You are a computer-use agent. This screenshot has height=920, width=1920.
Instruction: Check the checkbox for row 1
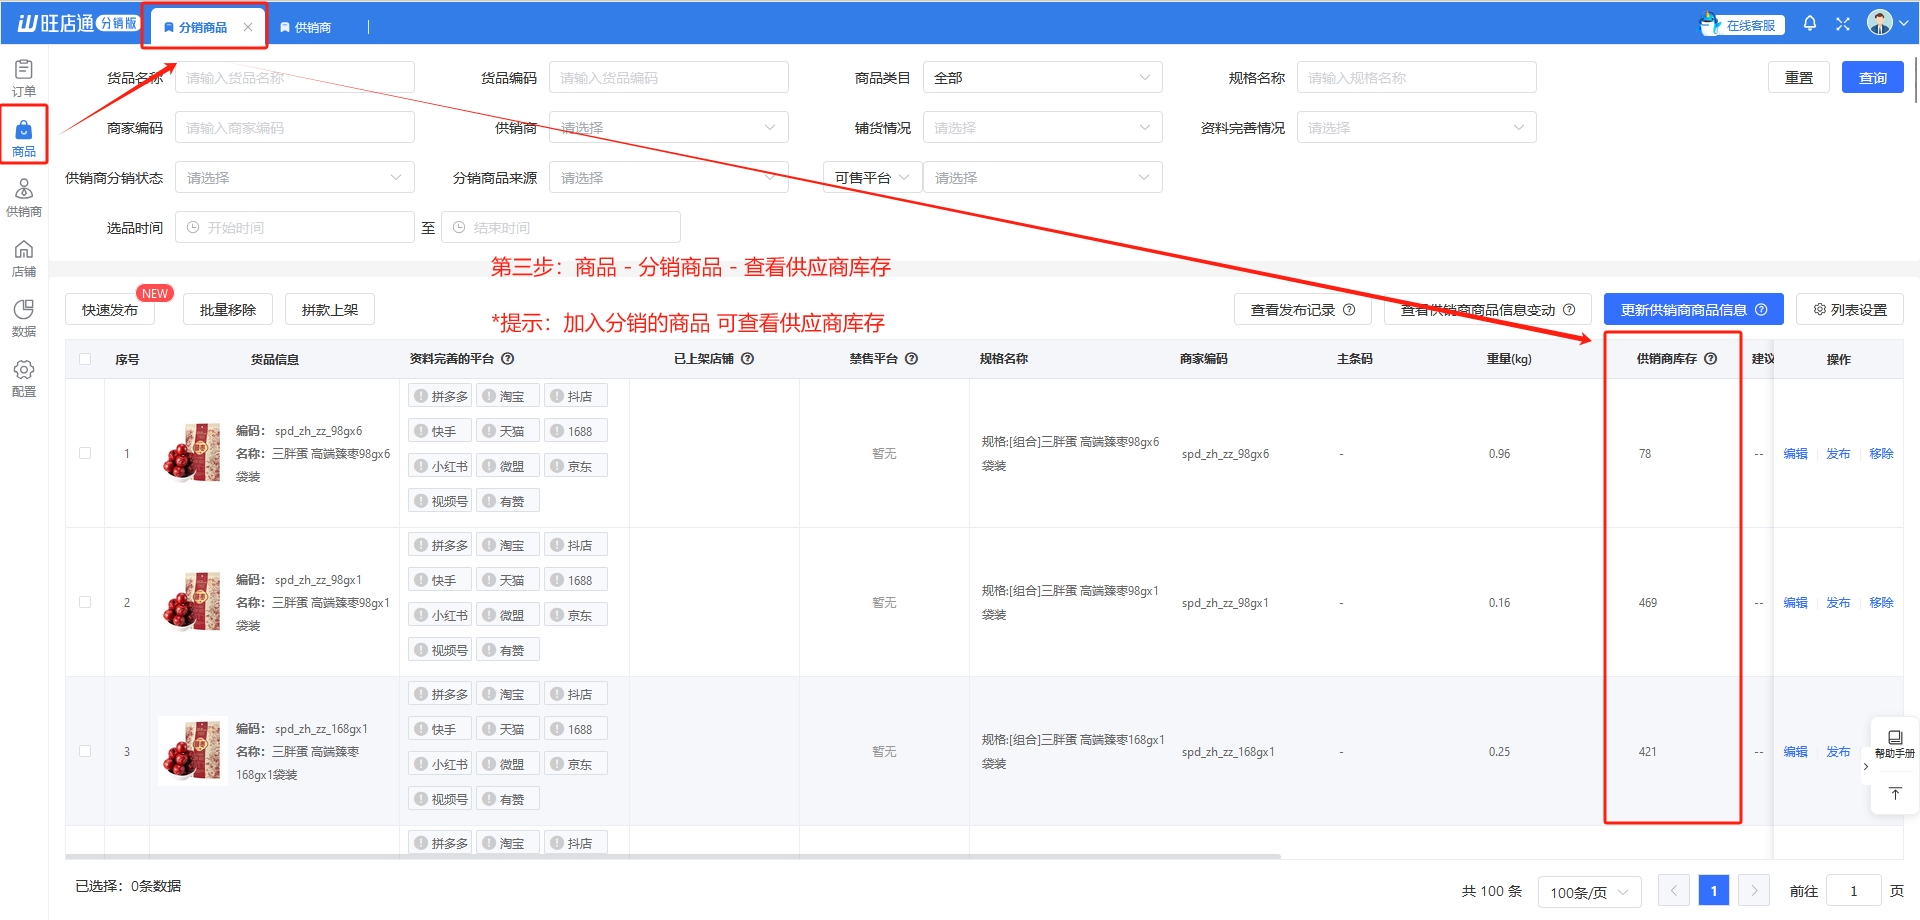coord(85,453)
